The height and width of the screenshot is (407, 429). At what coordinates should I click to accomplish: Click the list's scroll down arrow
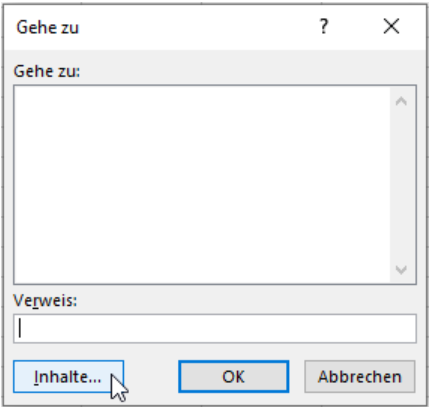(x=401, y=269)
